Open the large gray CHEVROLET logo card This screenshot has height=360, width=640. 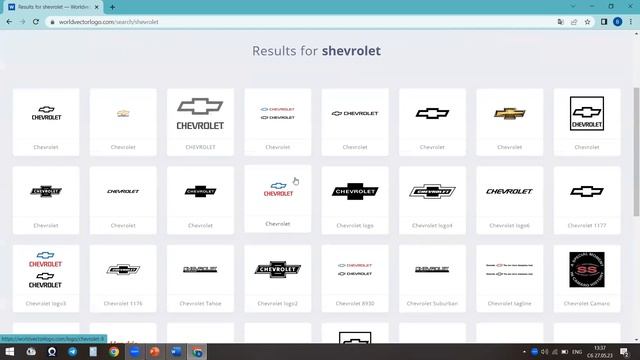click(x=200, y=122)
